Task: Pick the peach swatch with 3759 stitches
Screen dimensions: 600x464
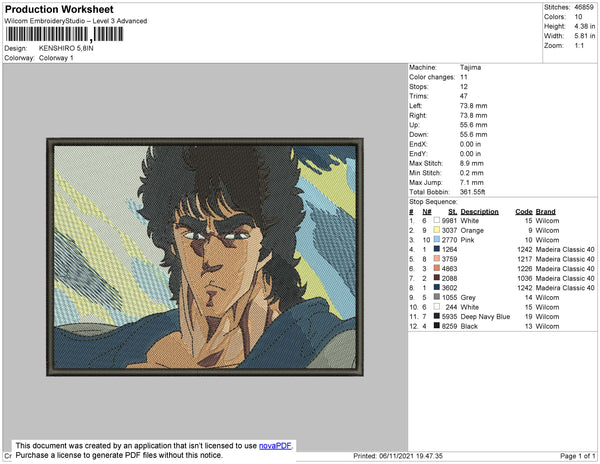Action: [x=435, y=259]
